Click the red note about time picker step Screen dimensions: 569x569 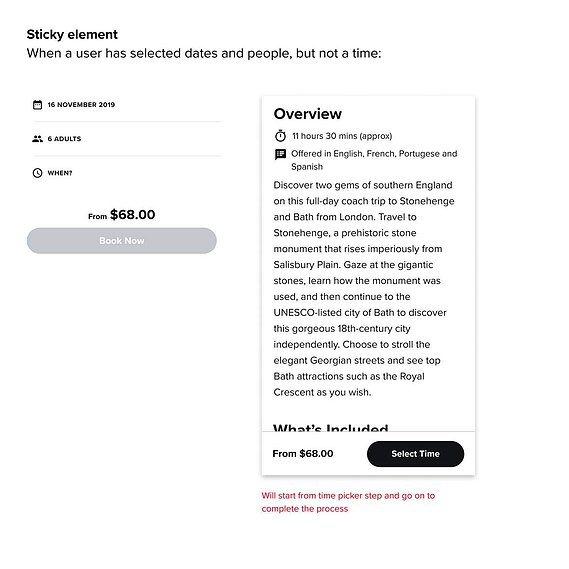pyautogui.click(x=348, y=502)
